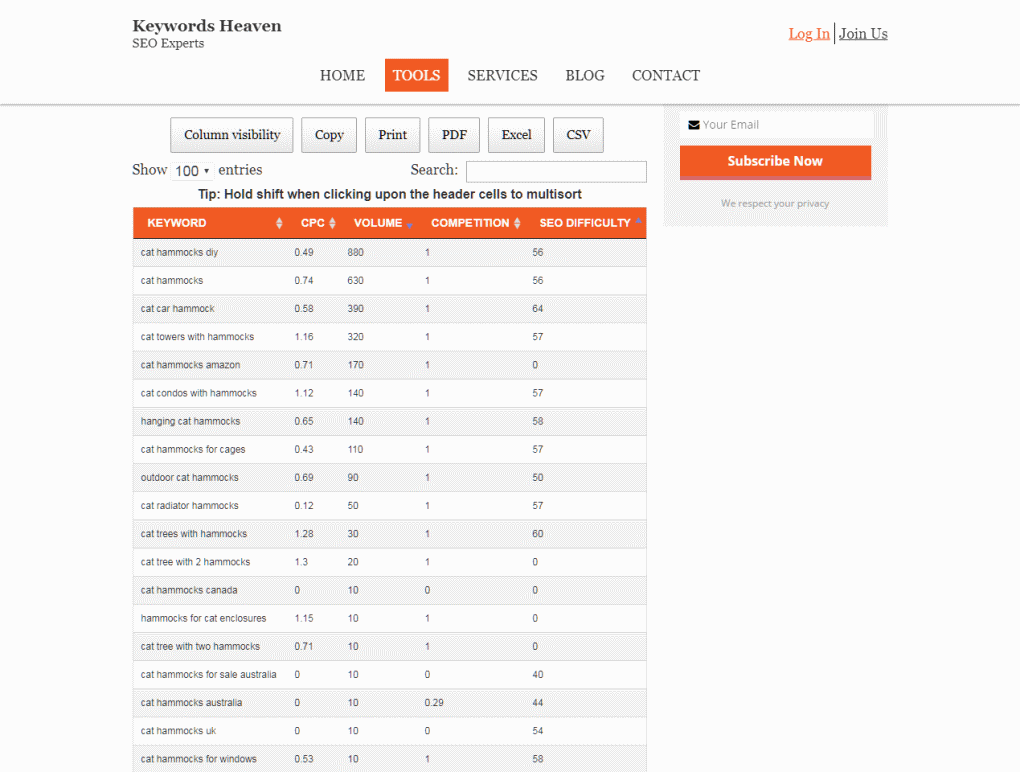Sort by Competition column arrows icon

pos(517,223)
